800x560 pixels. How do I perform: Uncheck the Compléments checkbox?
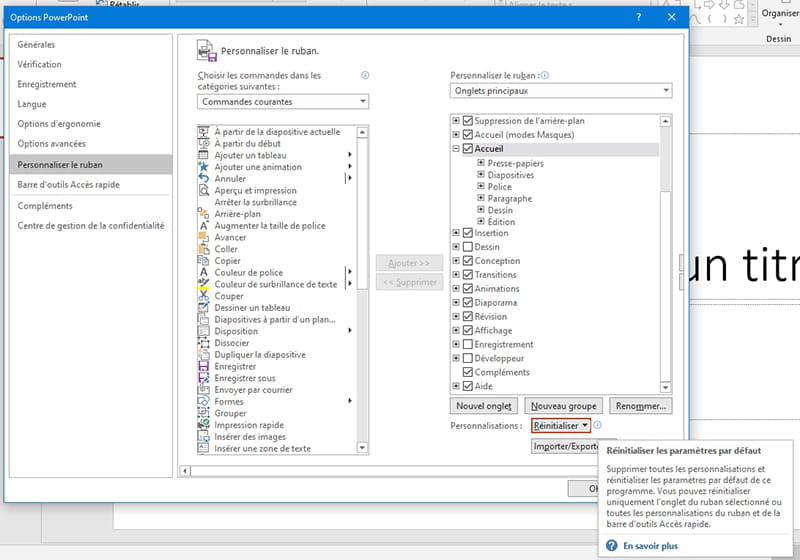click(x=468, y=372)
